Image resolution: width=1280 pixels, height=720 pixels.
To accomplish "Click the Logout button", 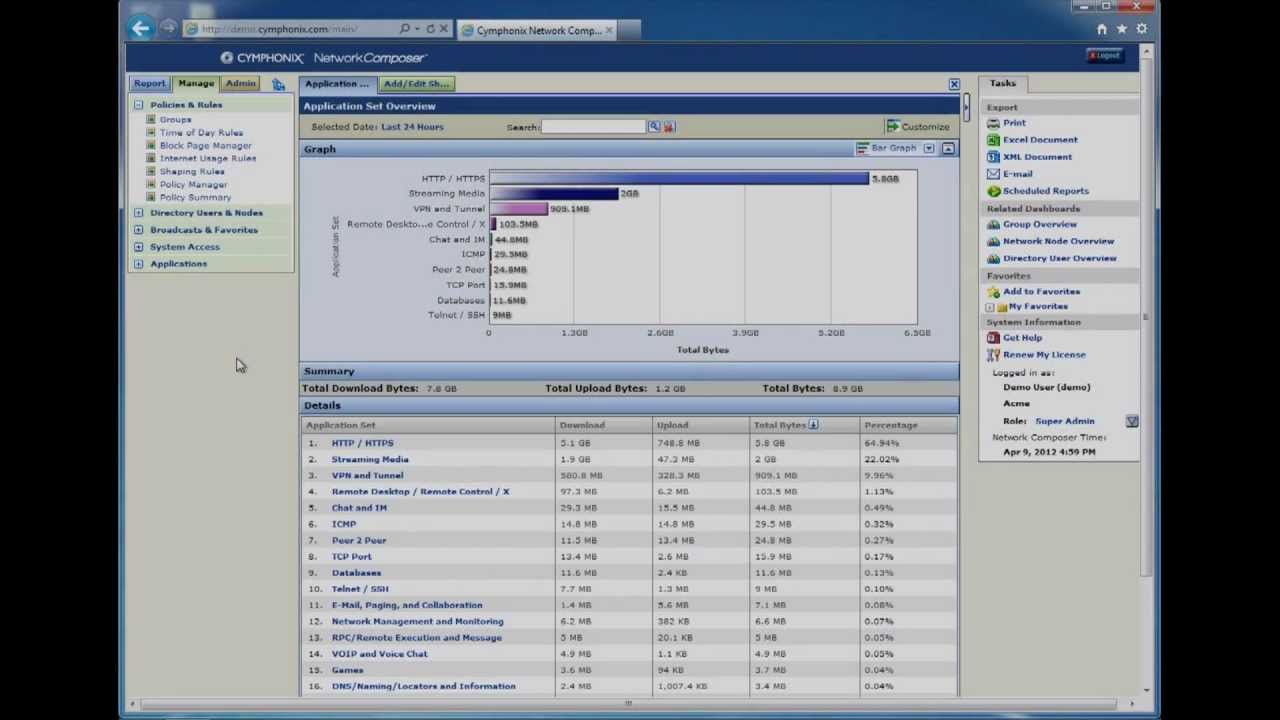I will coord(1105,56).
